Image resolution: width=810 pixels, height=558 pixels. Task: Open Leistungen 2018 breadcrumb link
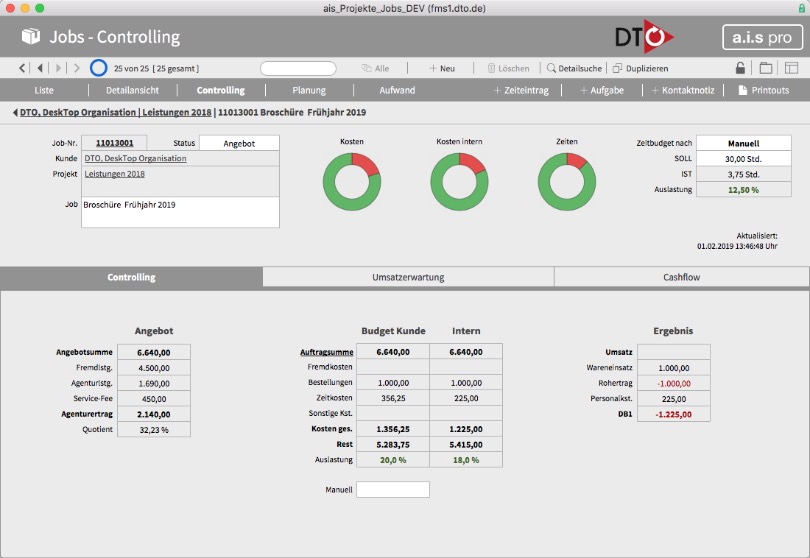click(x=177, y=112)
